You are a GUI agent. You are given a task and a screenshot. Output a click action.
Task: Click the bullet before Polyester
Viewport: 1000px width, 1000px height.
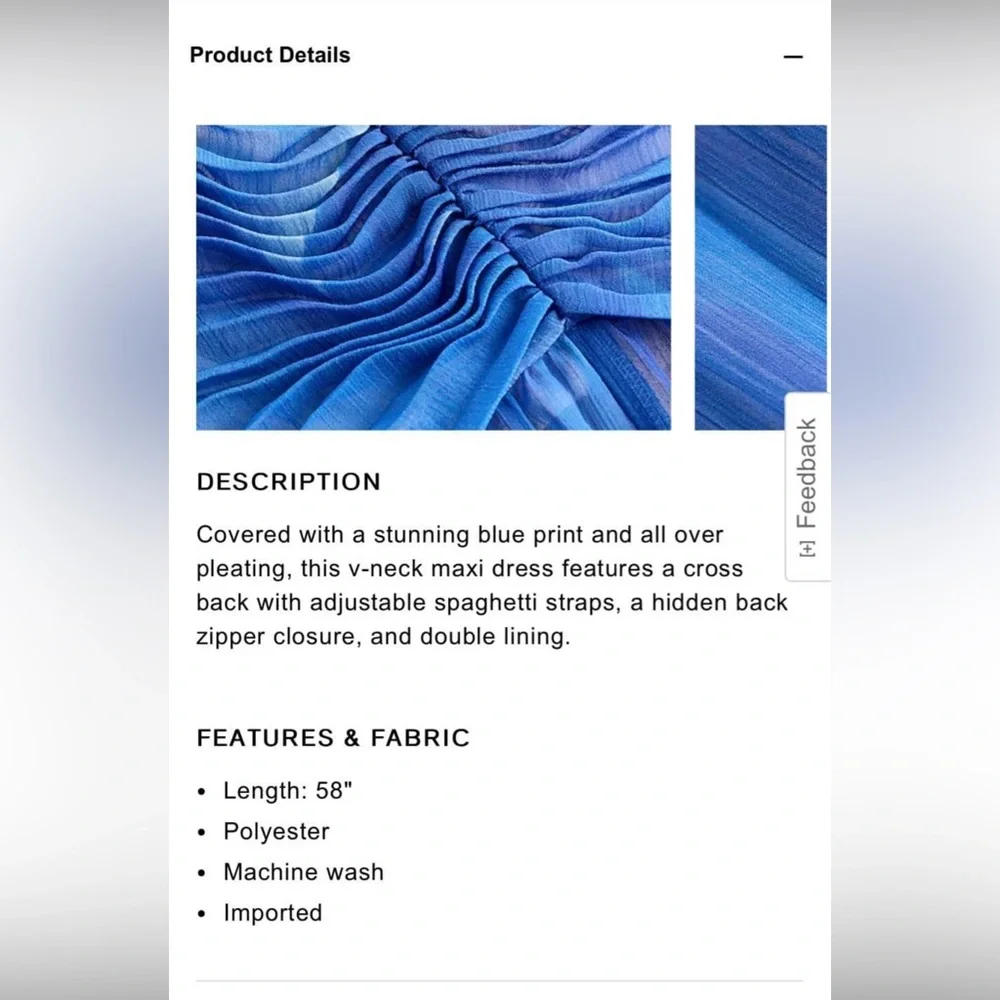[x=202, y=833]
